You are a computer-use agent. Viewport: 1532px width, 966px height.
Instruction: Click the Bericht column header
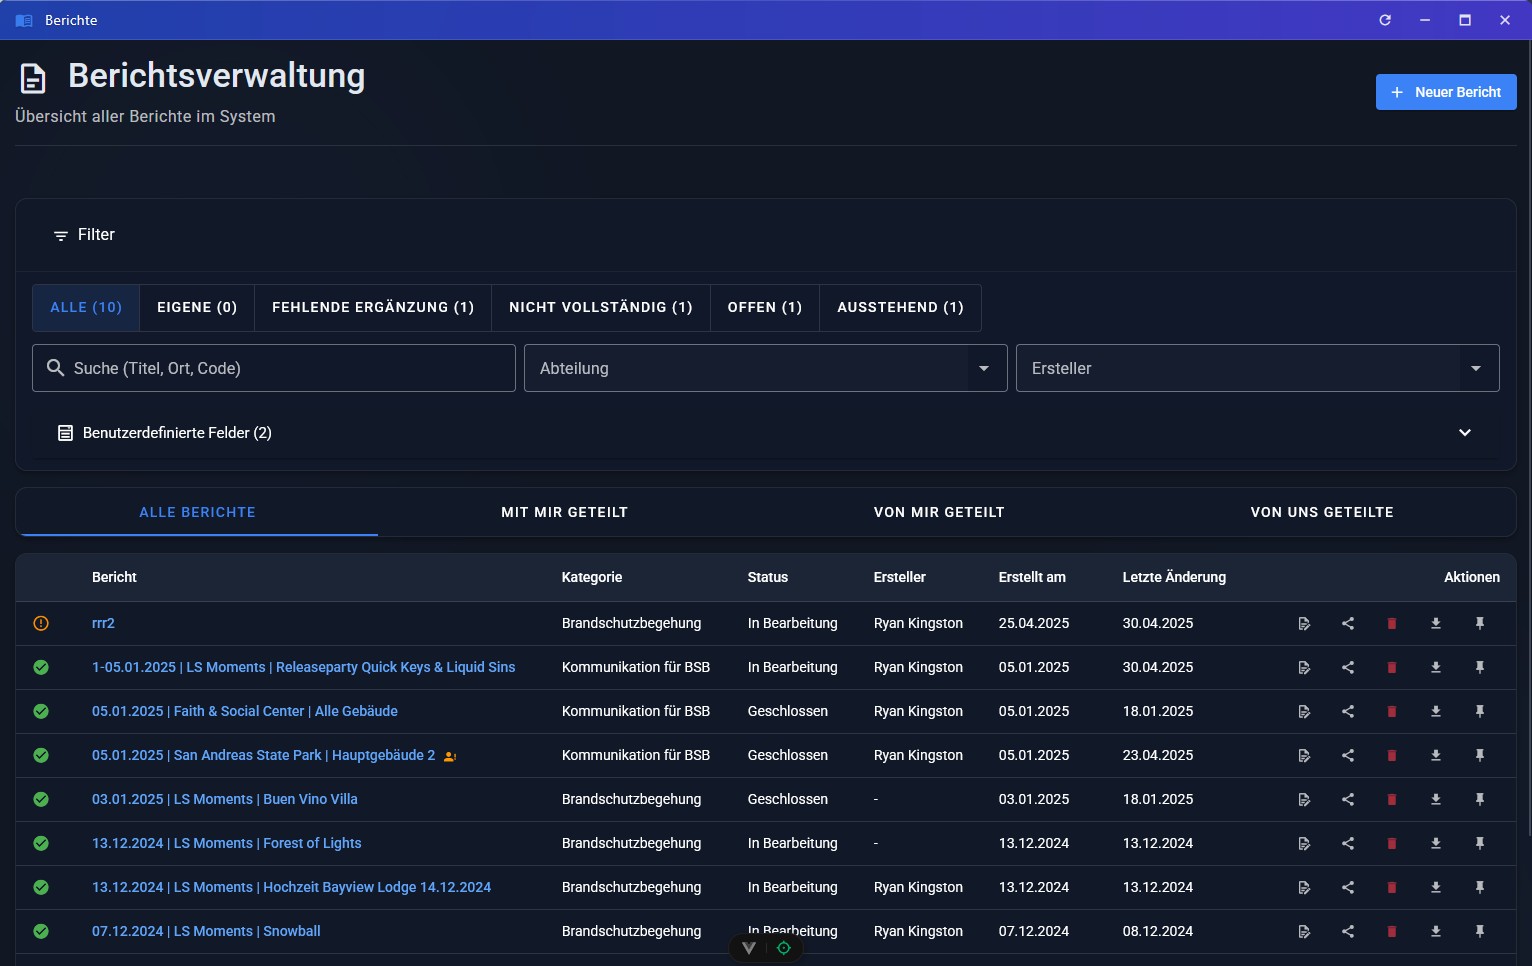[114, 577]
